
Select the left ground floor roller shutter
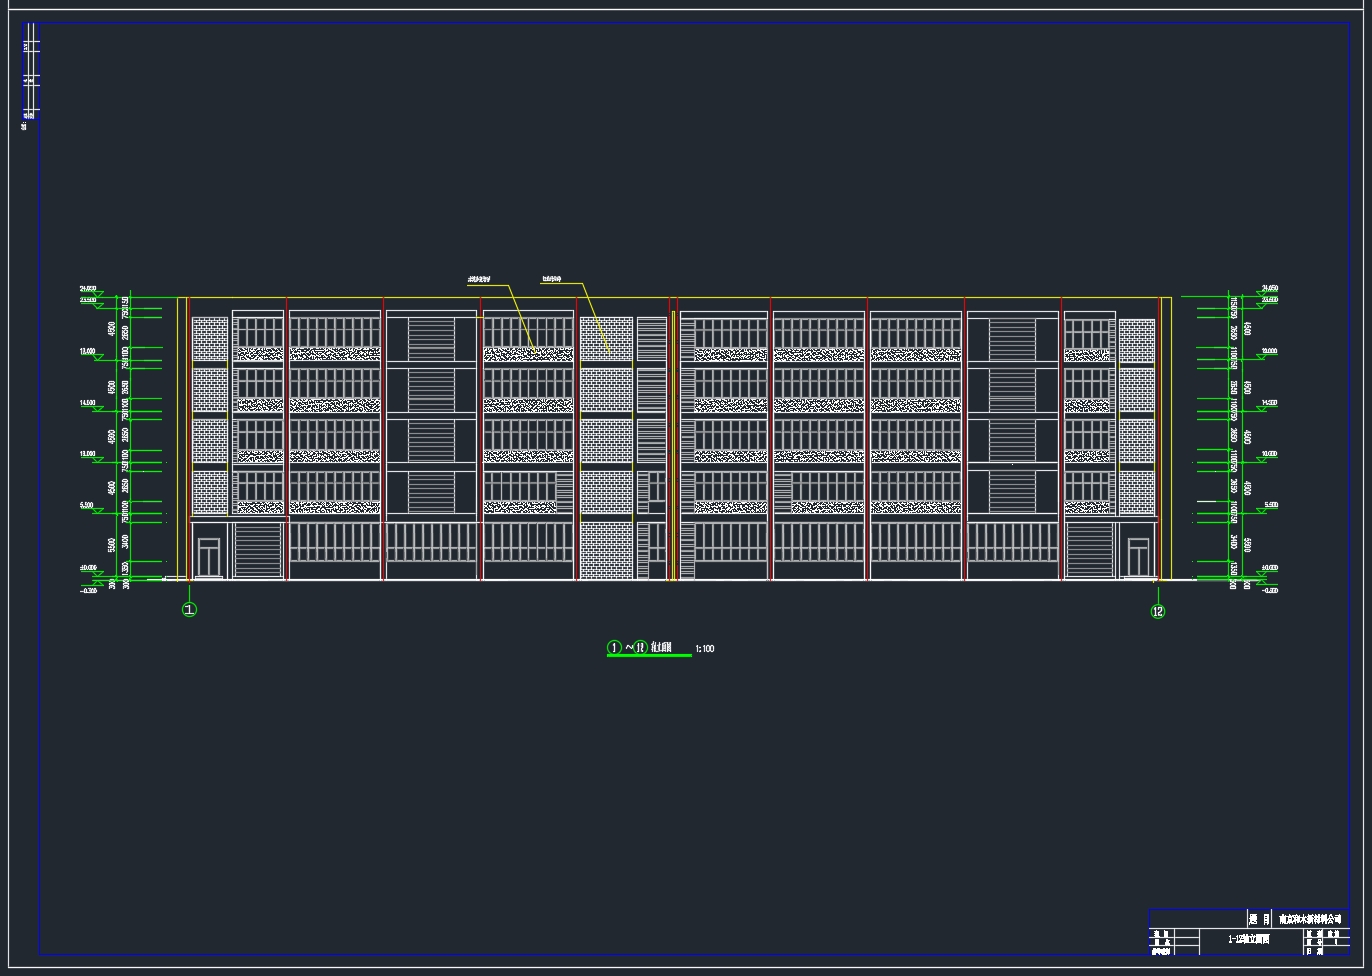tap(259, 550)
